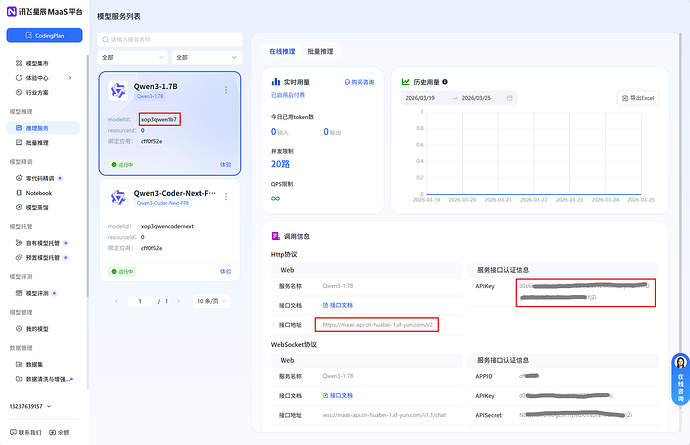Click the three-dot menu on Qwen3-1.7B card
The image size is (690, 445).
[226, 90]
